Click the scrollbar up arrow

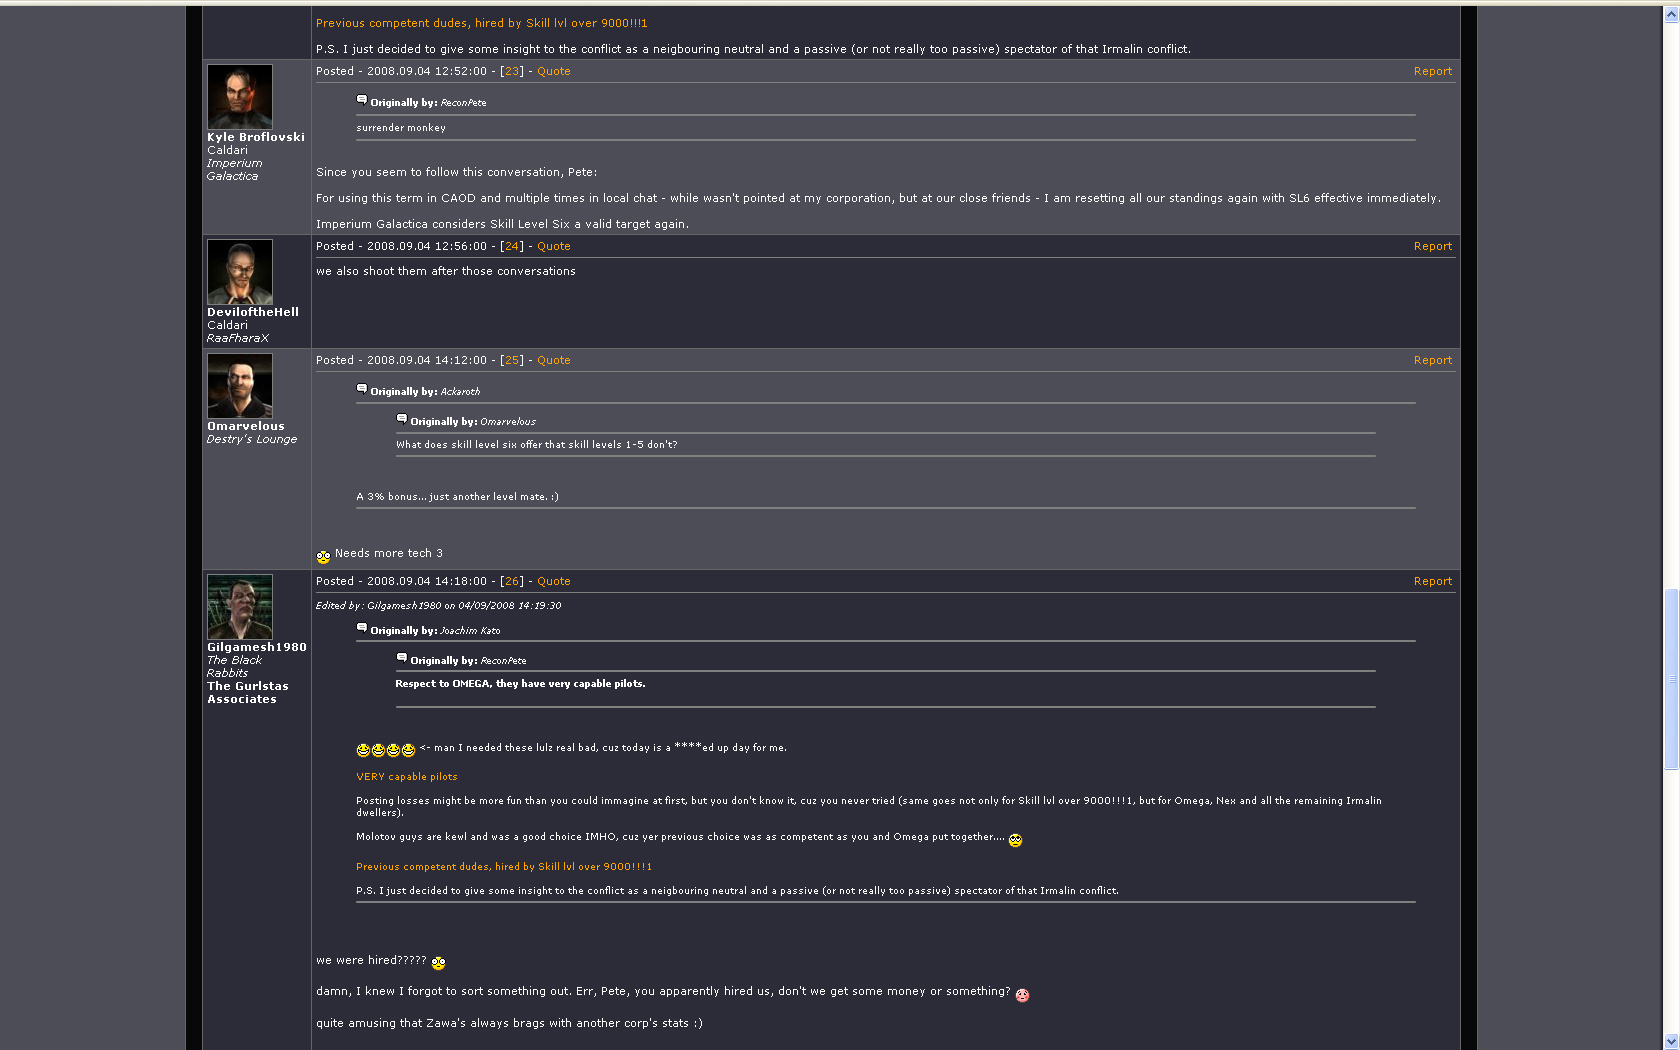1671,17
